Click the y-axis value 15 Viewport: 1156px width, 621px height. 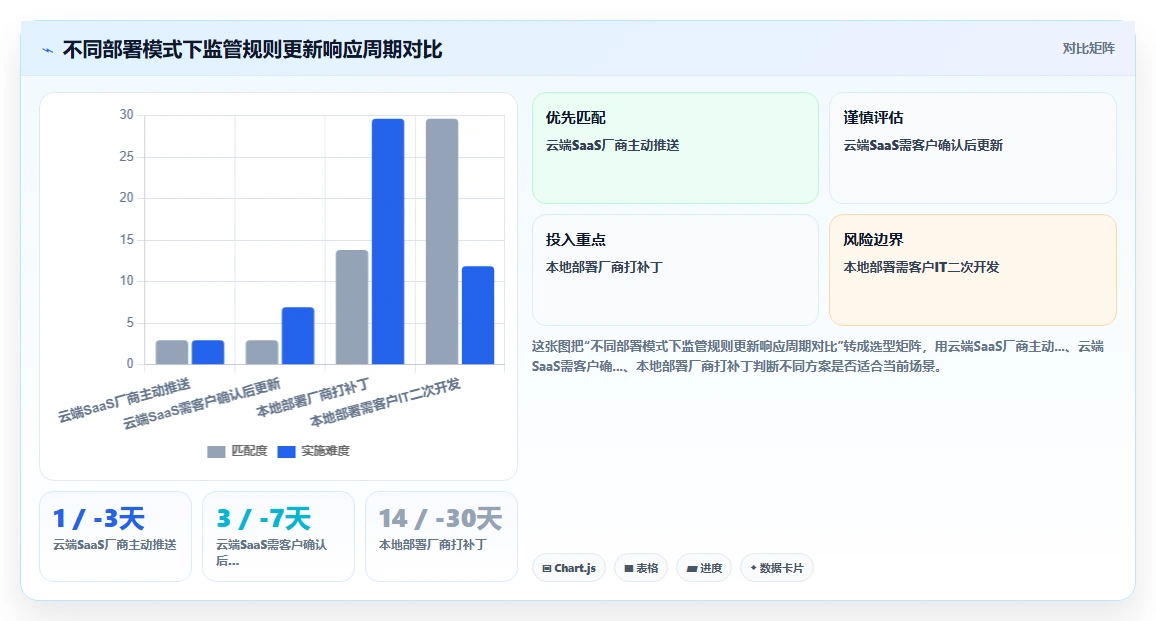point(127,240)
